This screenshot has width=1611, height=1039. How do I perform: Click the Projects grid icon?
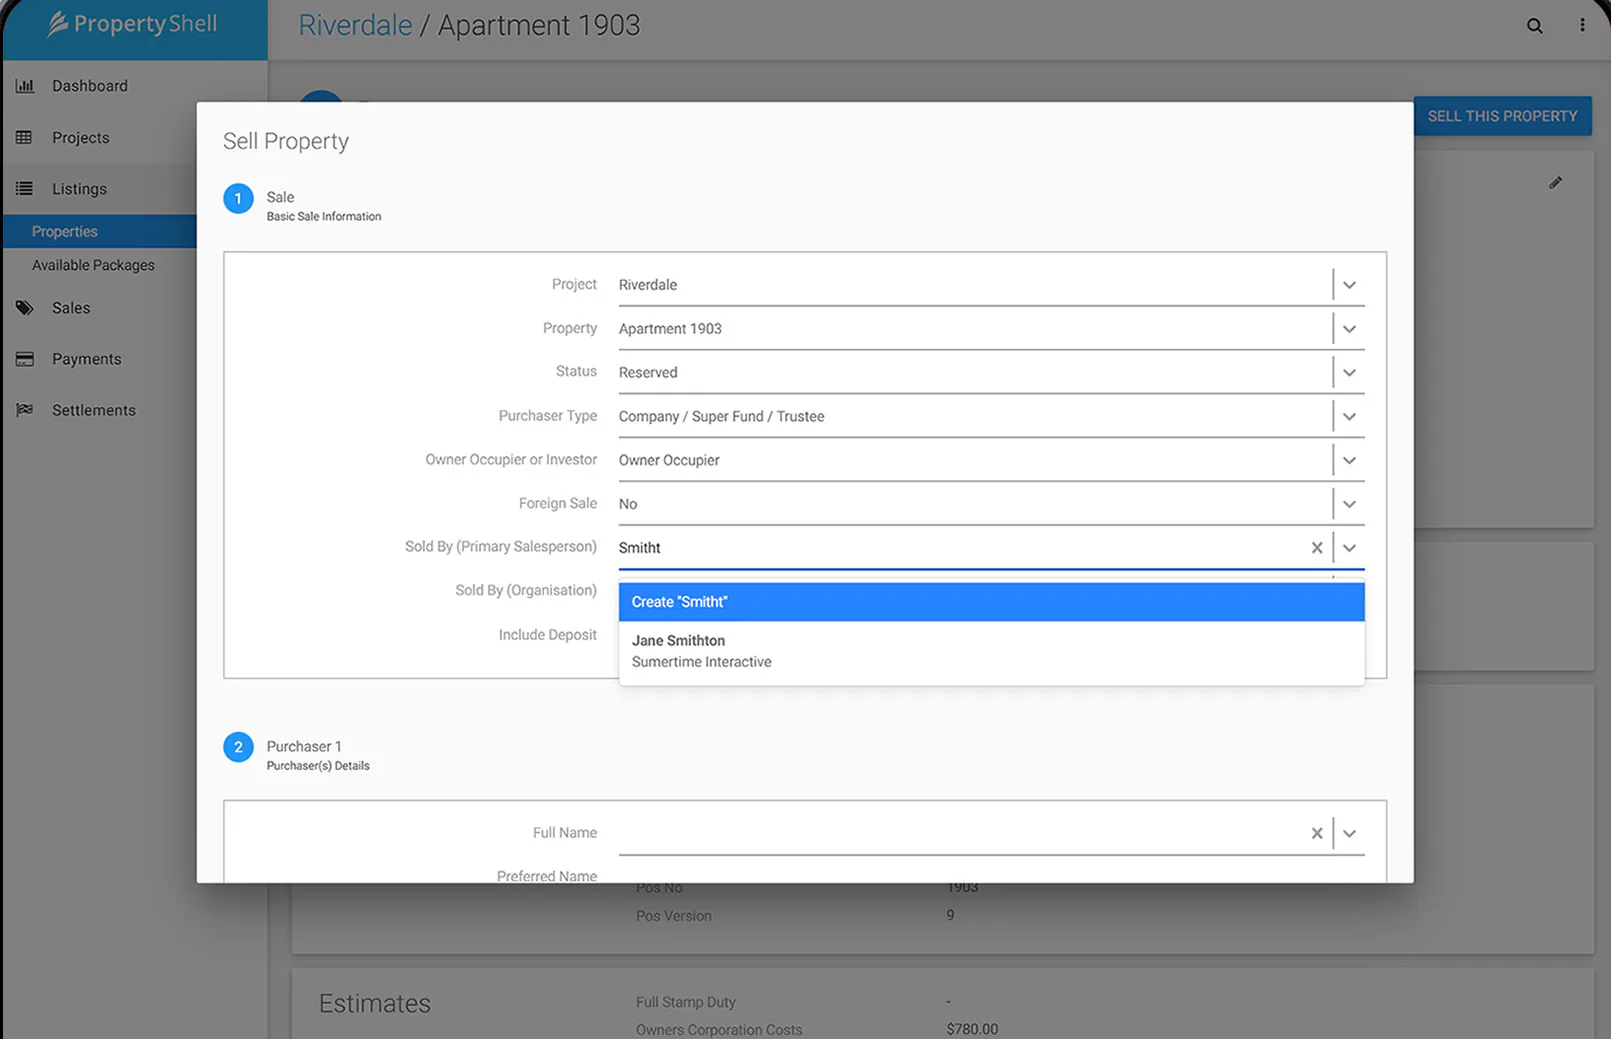pyautogui.click(x=24, y=137)
